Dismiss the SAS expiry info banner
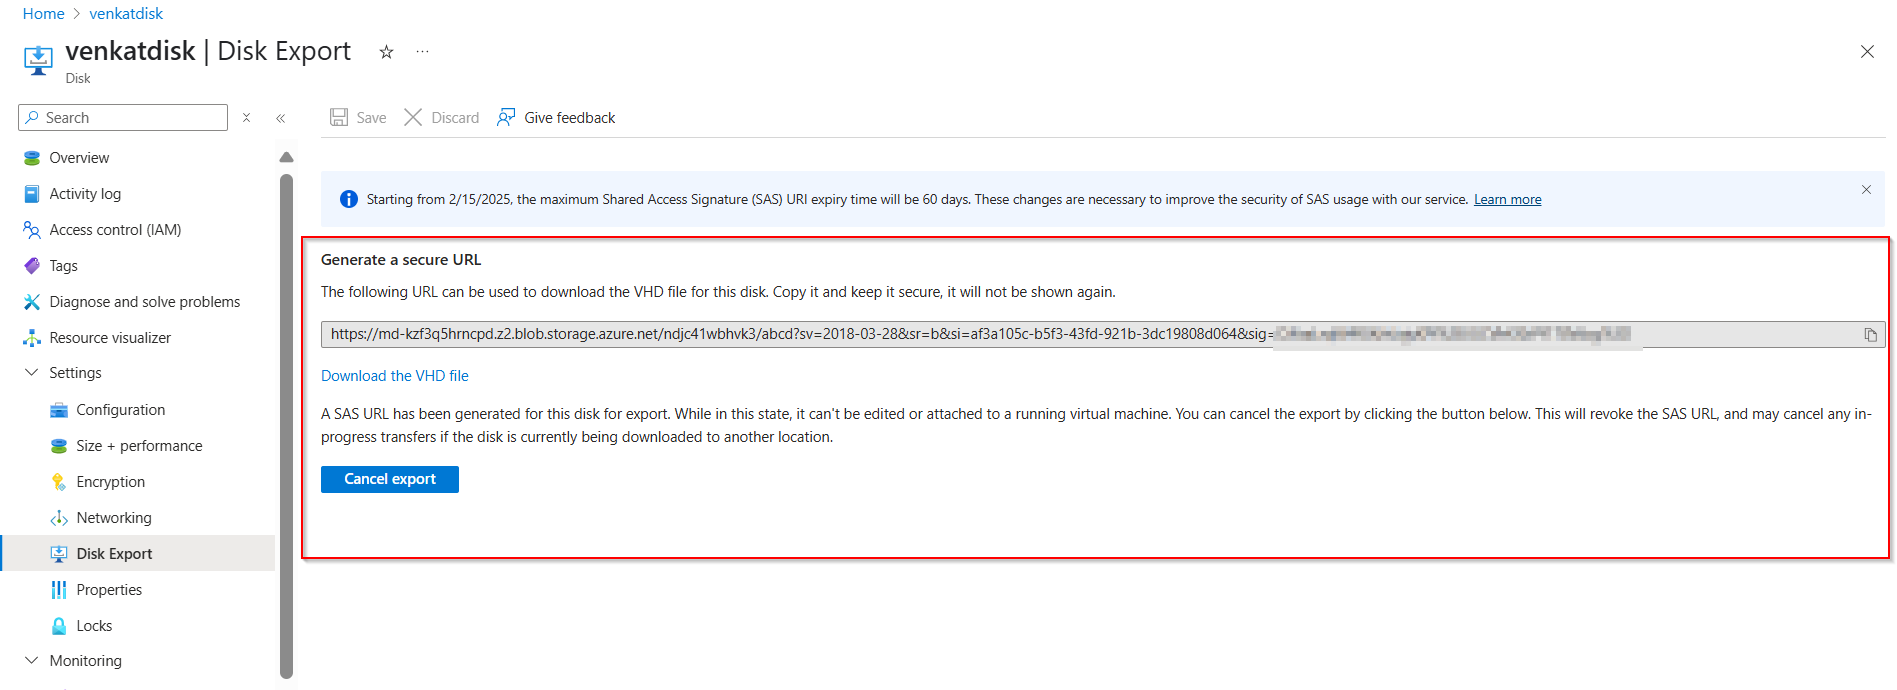Screen dimensions: 1897x690 (1866, 190)
